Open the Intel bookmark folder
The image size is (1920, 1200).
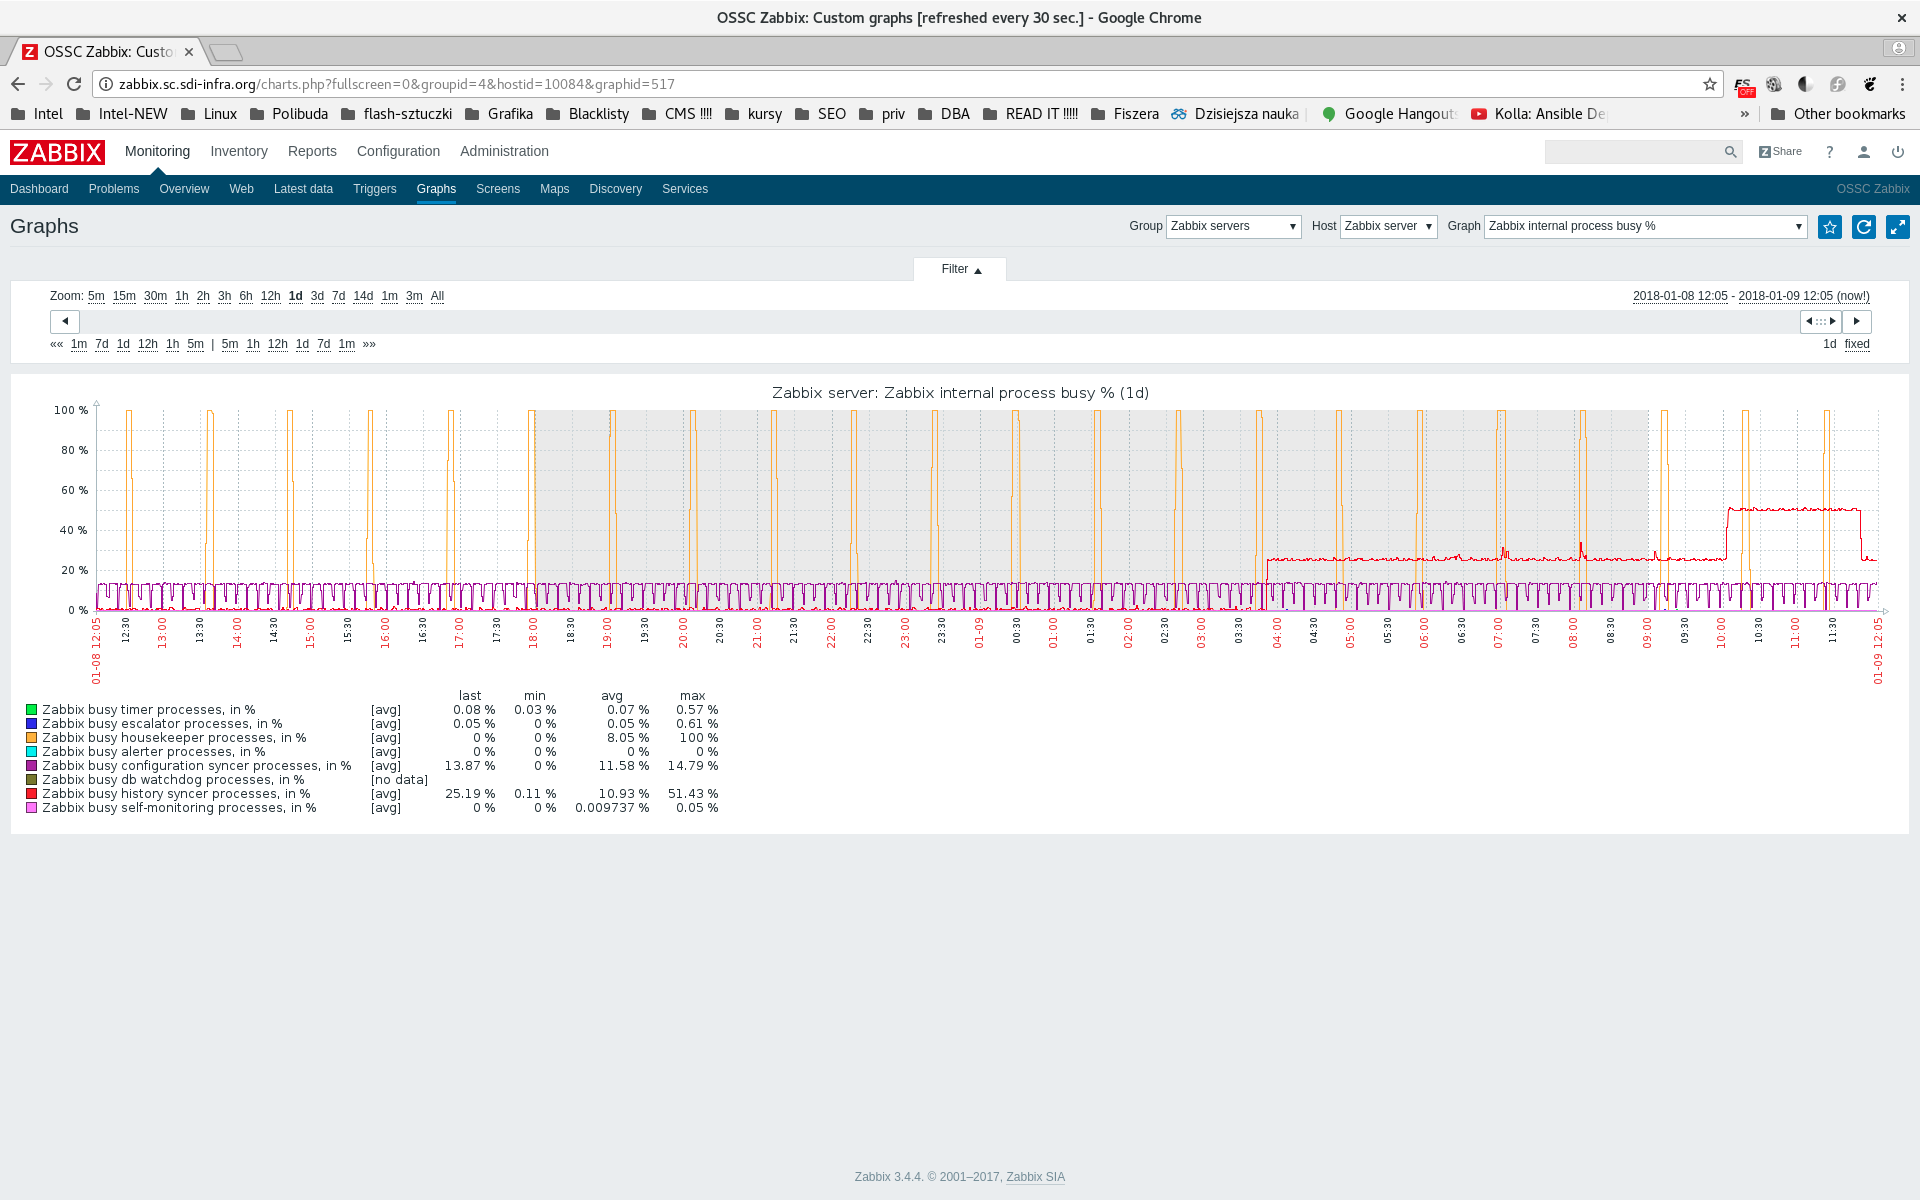point(37,114)
